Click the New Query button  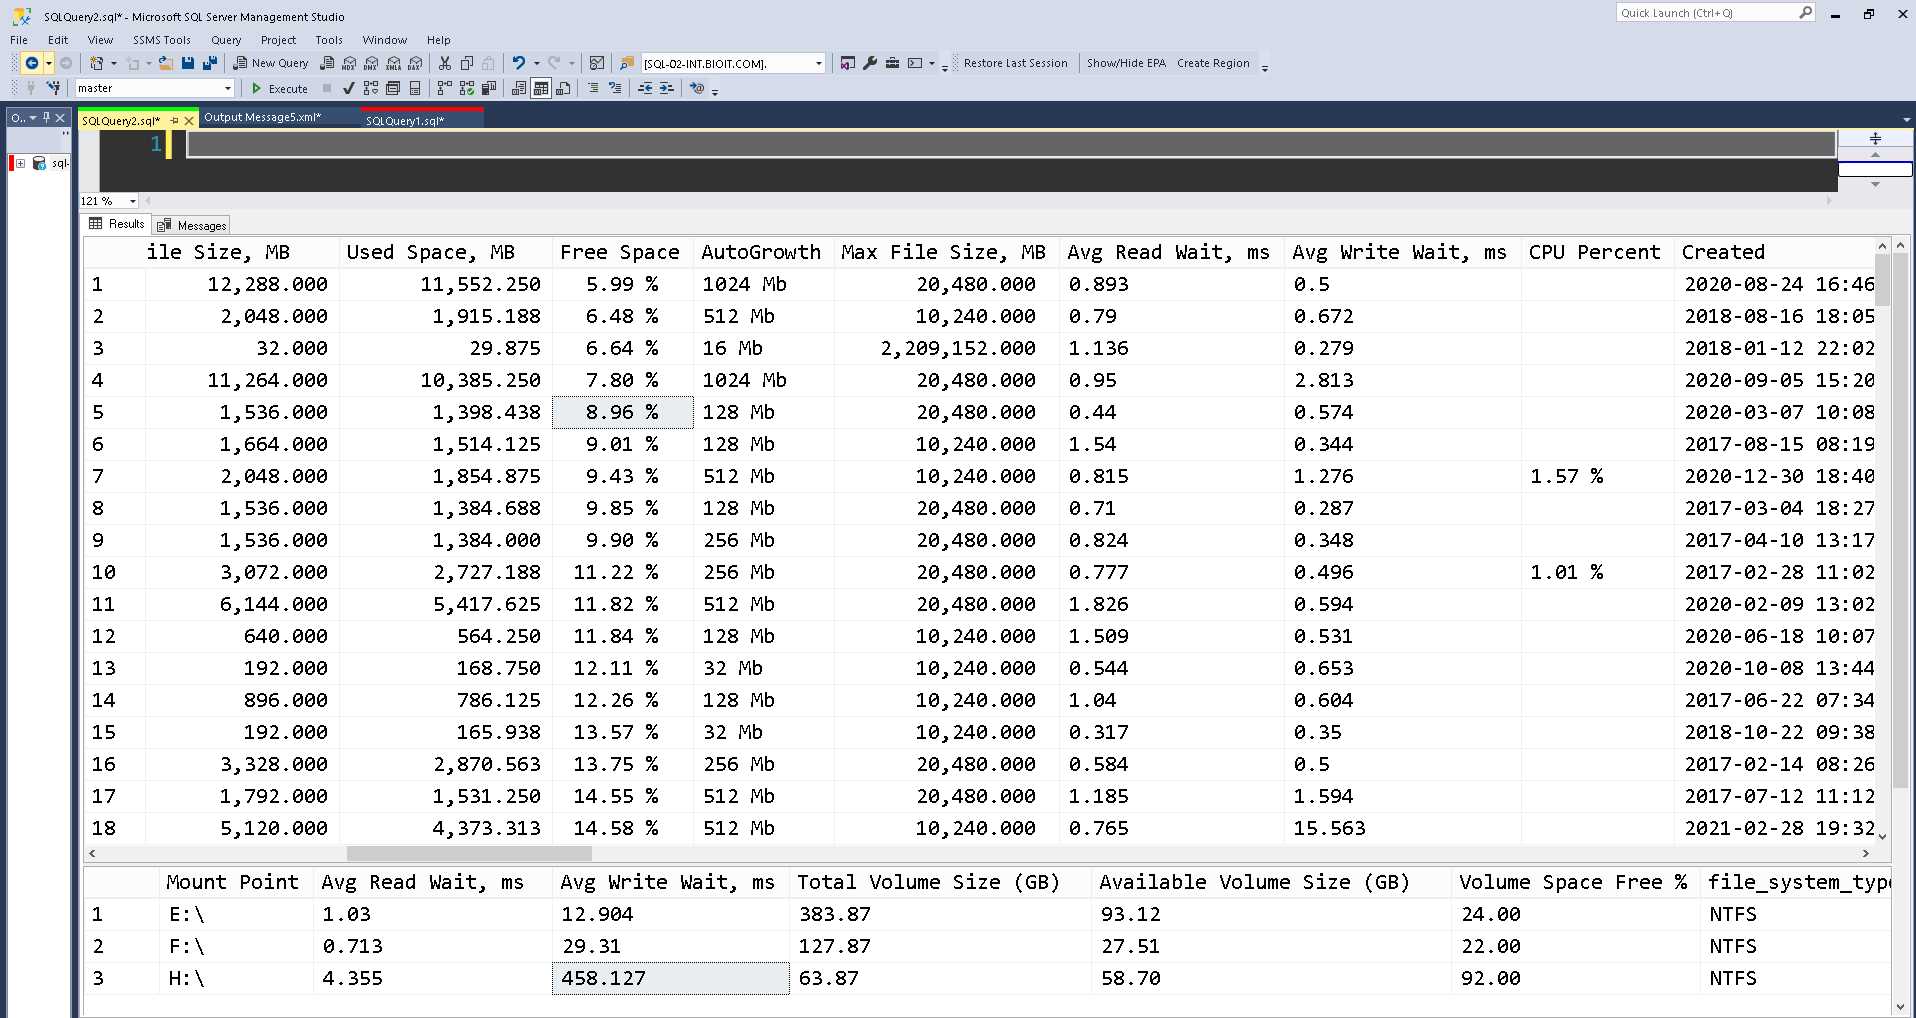pos(271,63)
